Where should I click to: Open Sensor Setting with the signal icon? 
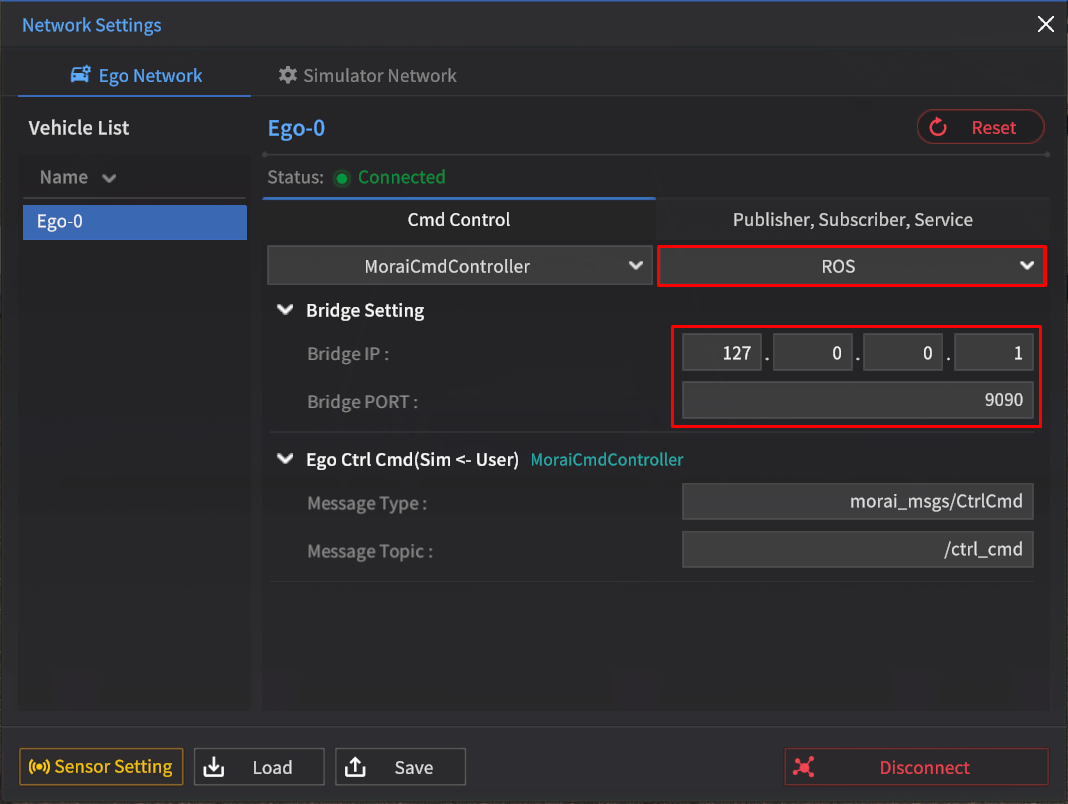101,767
